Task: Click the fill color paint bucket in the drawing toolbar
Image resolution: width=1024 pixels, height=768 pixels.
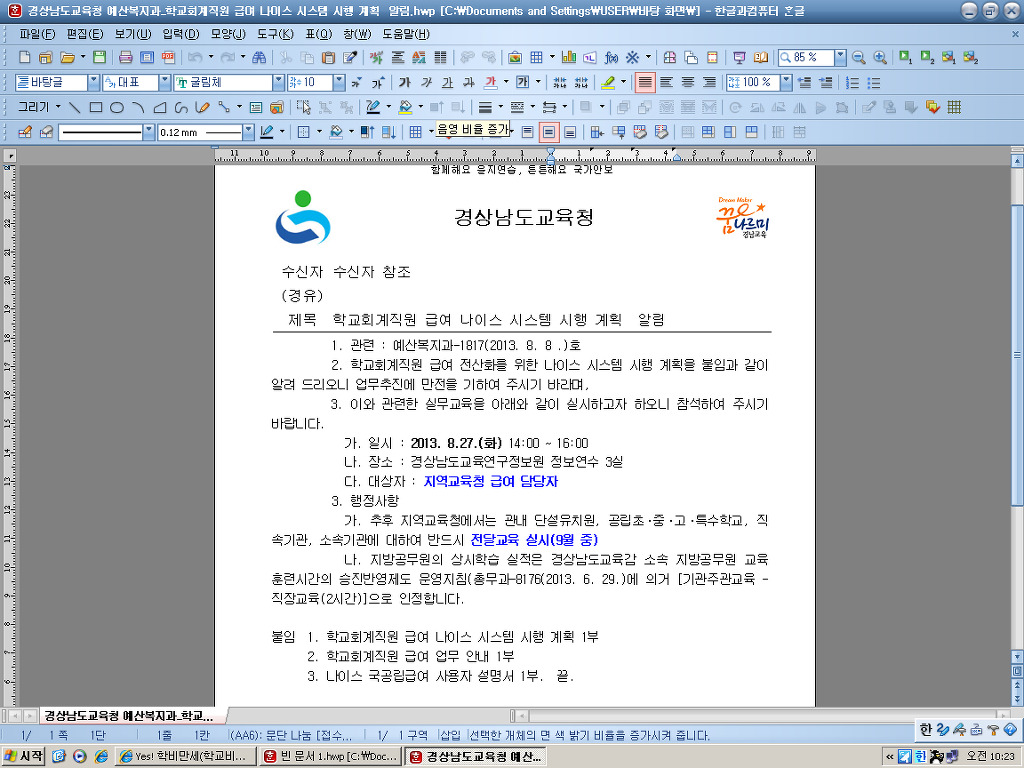Action: (x=406, y=107)
